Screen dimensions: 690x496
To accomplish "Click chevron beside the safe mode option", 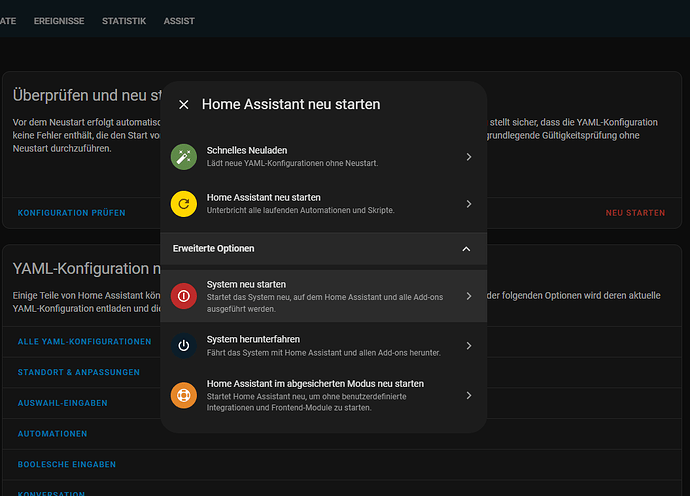I will click(468, 396).
